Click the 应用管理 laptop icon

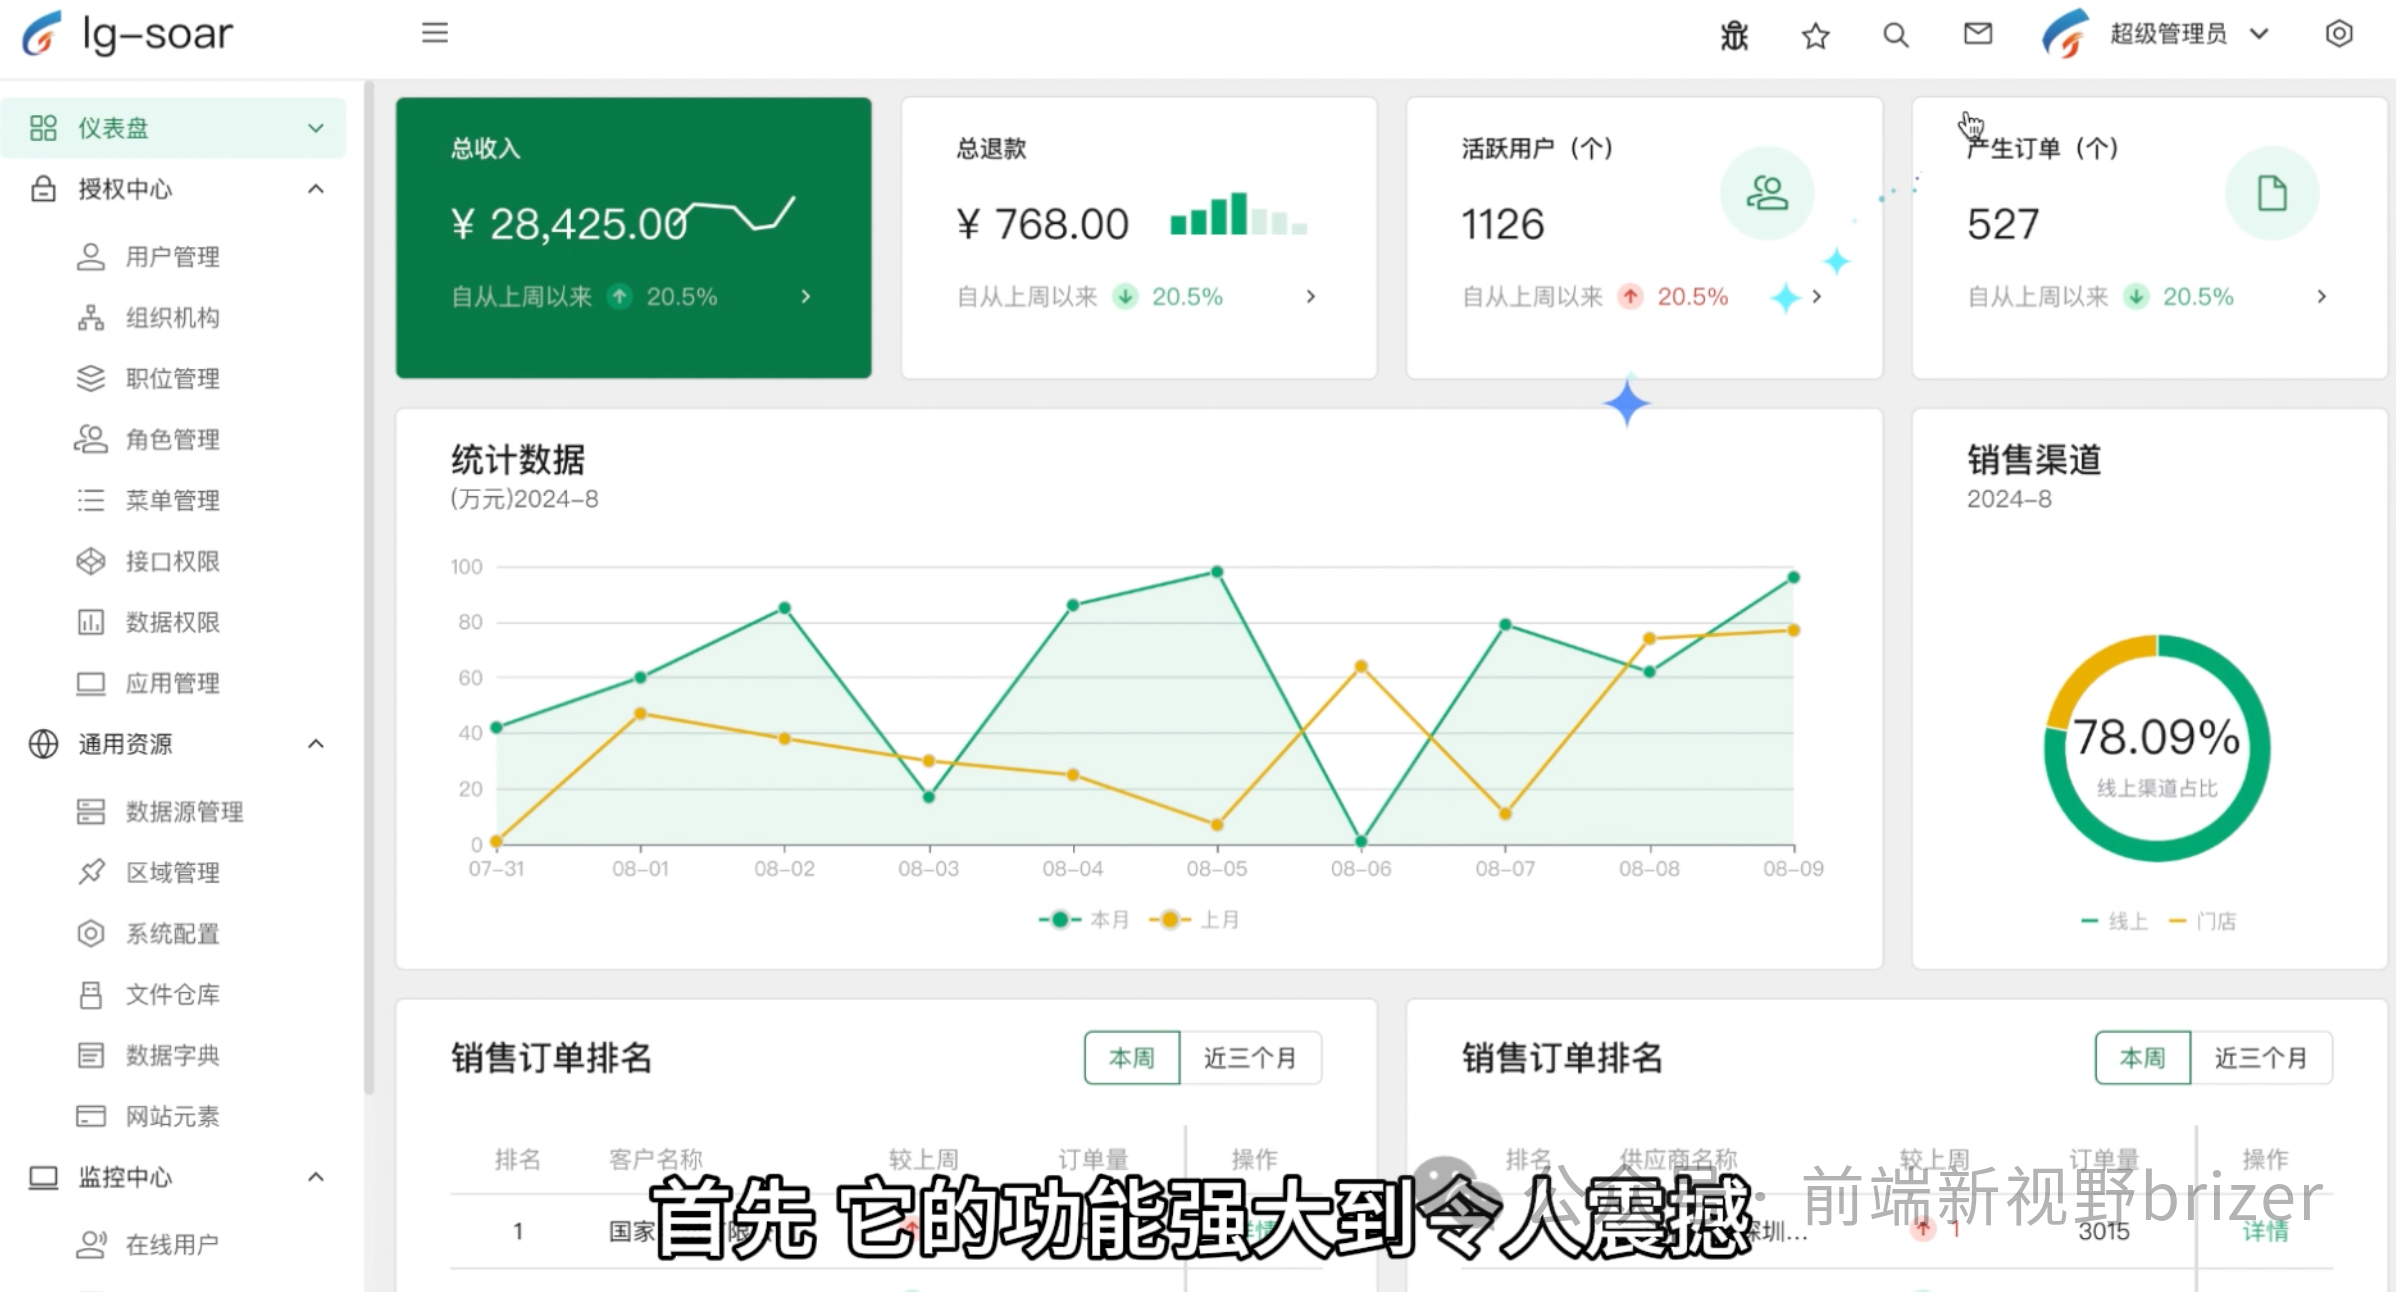point(91,684)
